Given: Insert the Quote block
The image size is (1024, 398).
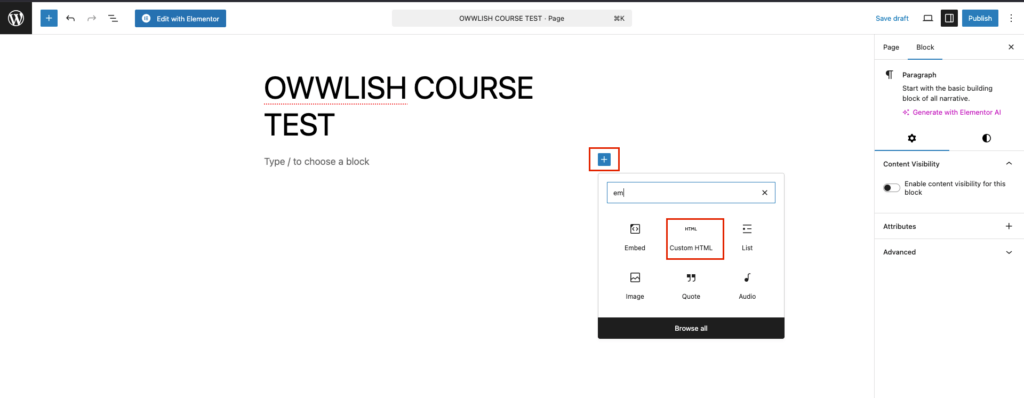Looking at the screenshot, I should (691, 286).
